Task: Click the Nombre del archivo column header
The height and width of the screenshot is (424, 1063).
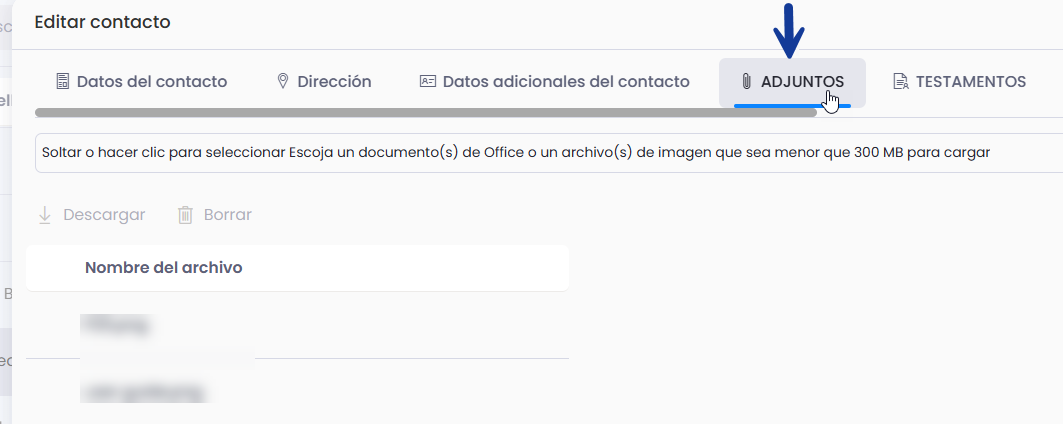Action: 163,268
